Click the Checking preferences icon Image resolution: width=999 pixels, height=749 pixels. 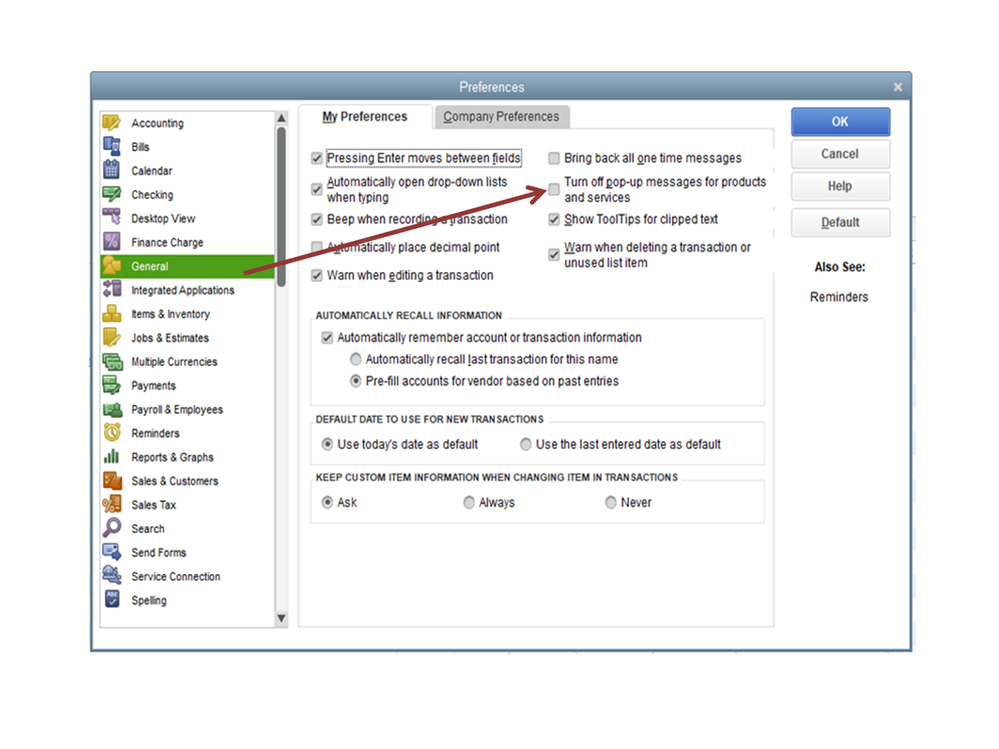(x=111, y=194)
